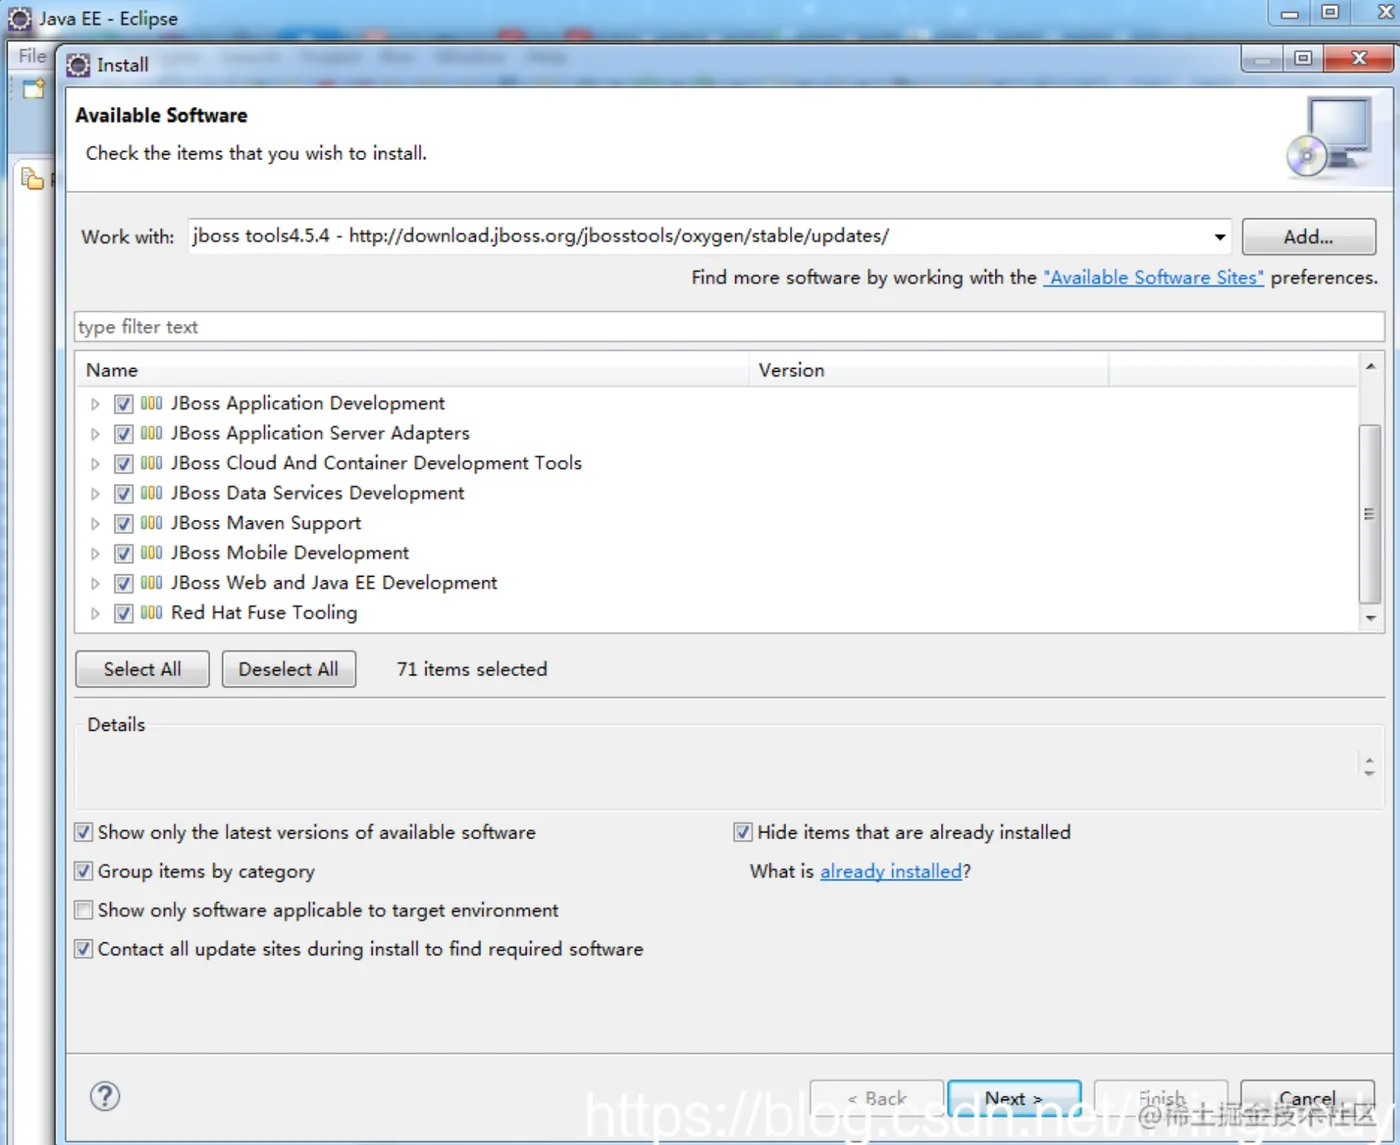Open the File menu in Eclipse
The height and width of the screenshot is (1145, 1400).
coord(32,56)
